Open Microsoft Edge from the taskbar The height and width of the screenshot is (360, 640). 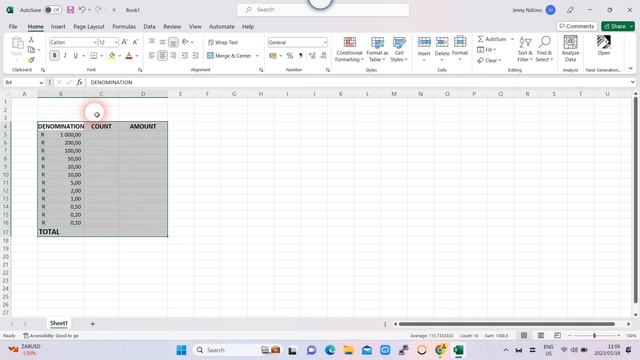point(330,350)
